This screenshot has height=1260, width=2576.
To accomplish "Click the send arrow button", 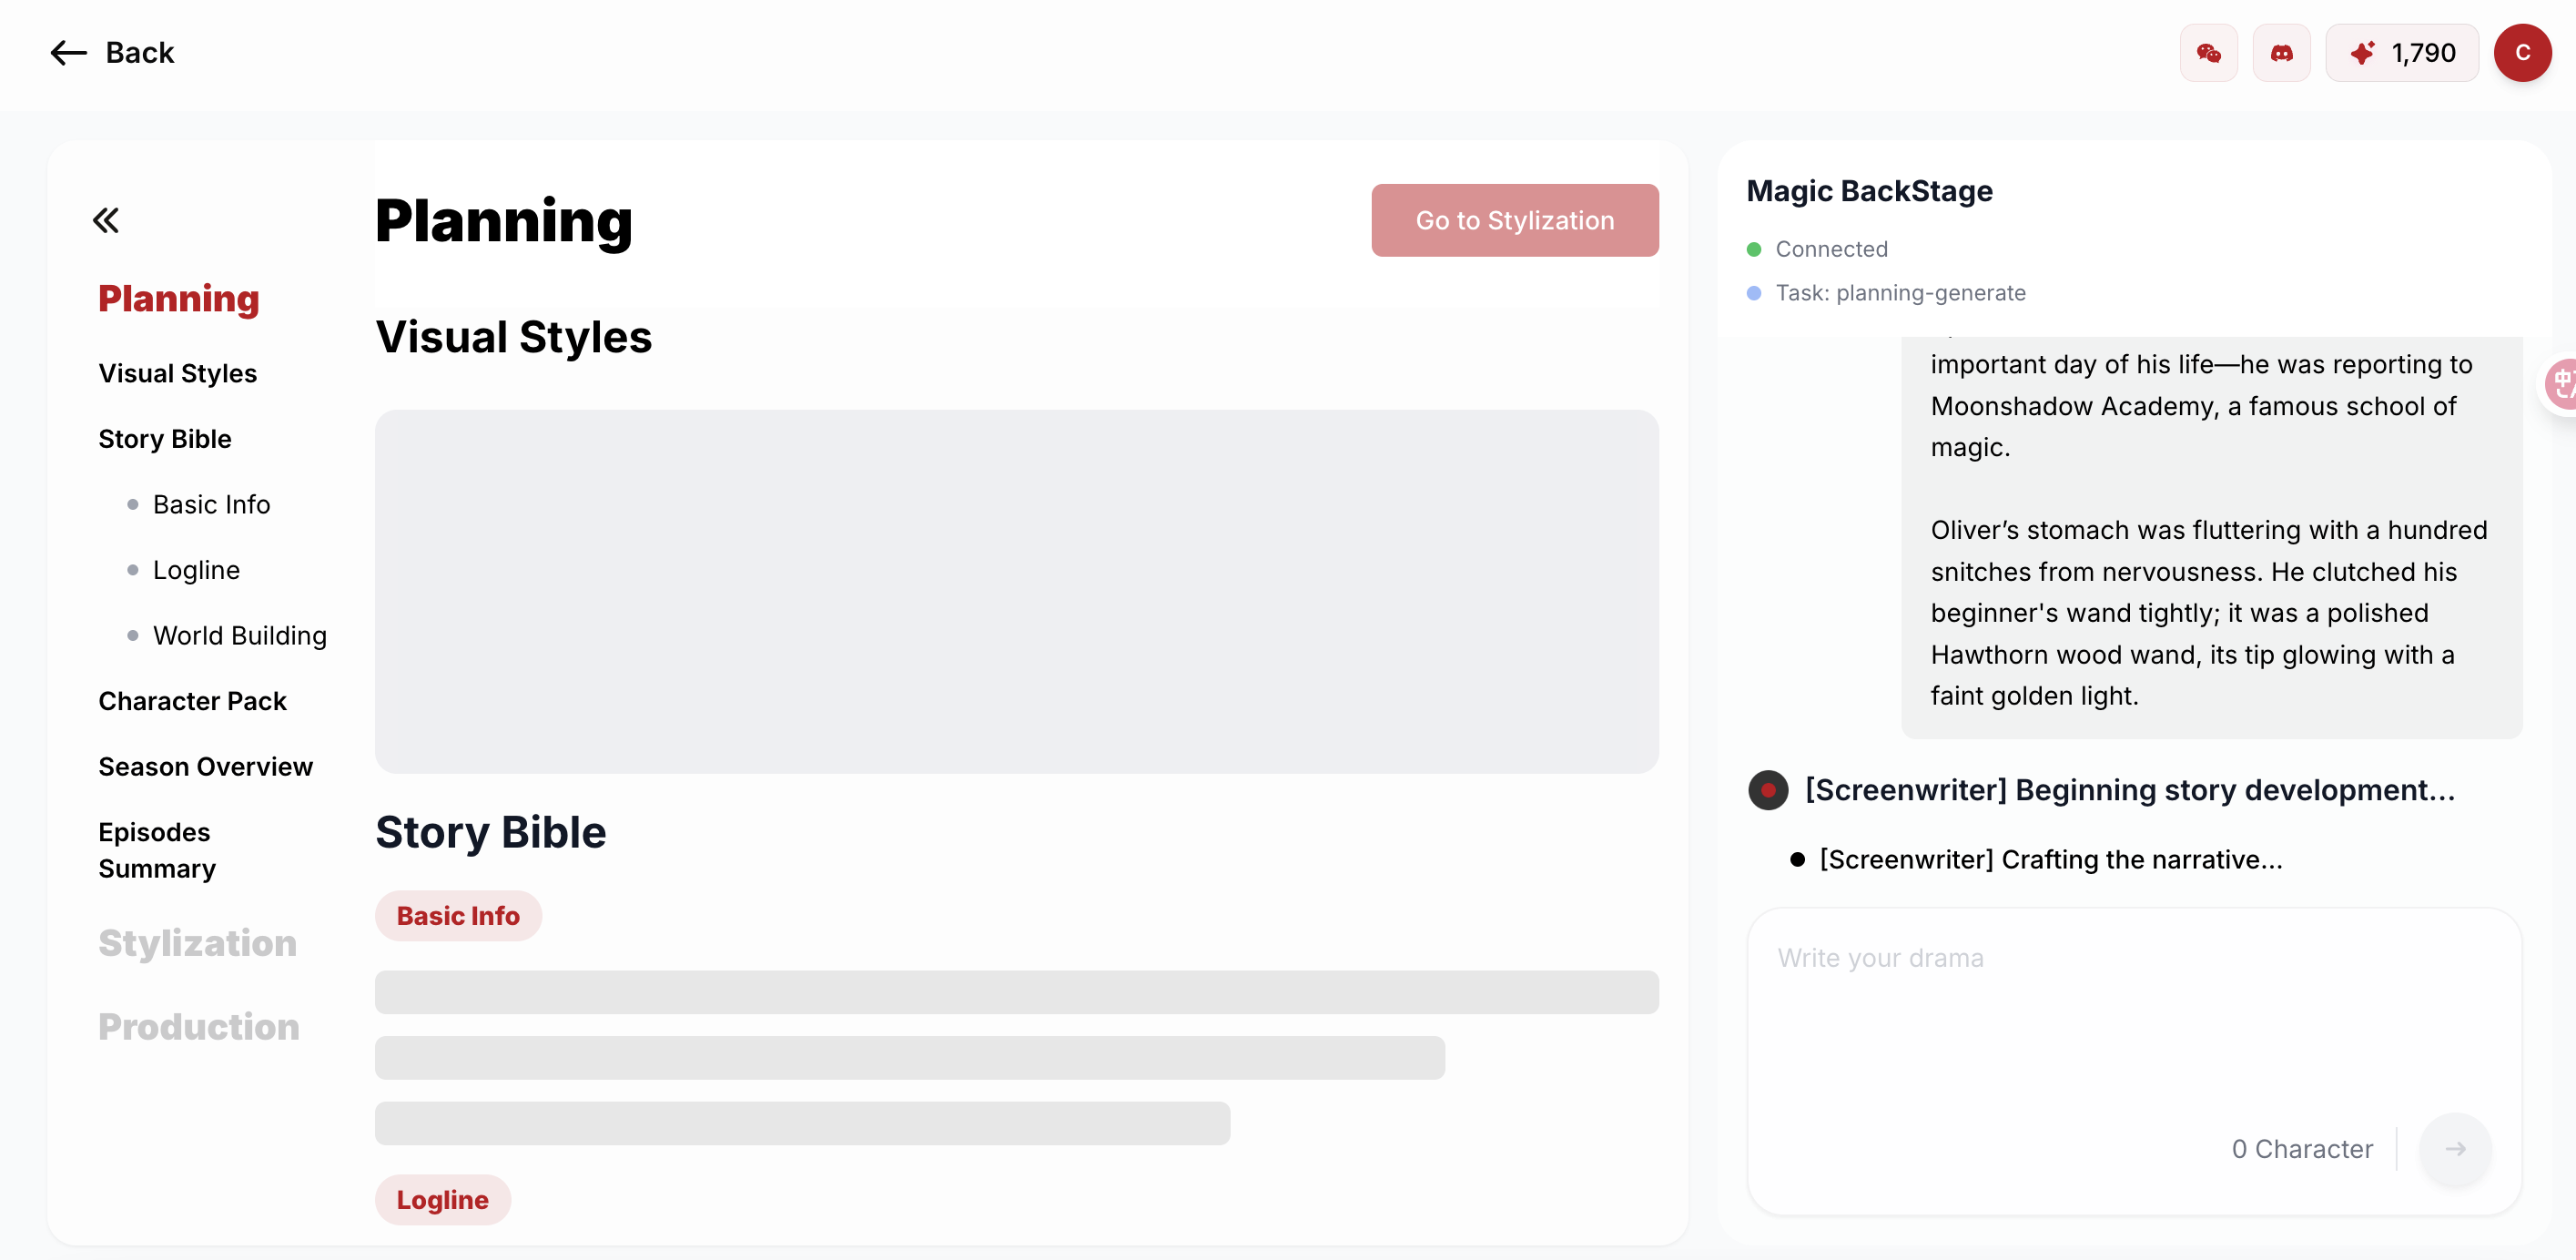I will coord(2455,1149).
